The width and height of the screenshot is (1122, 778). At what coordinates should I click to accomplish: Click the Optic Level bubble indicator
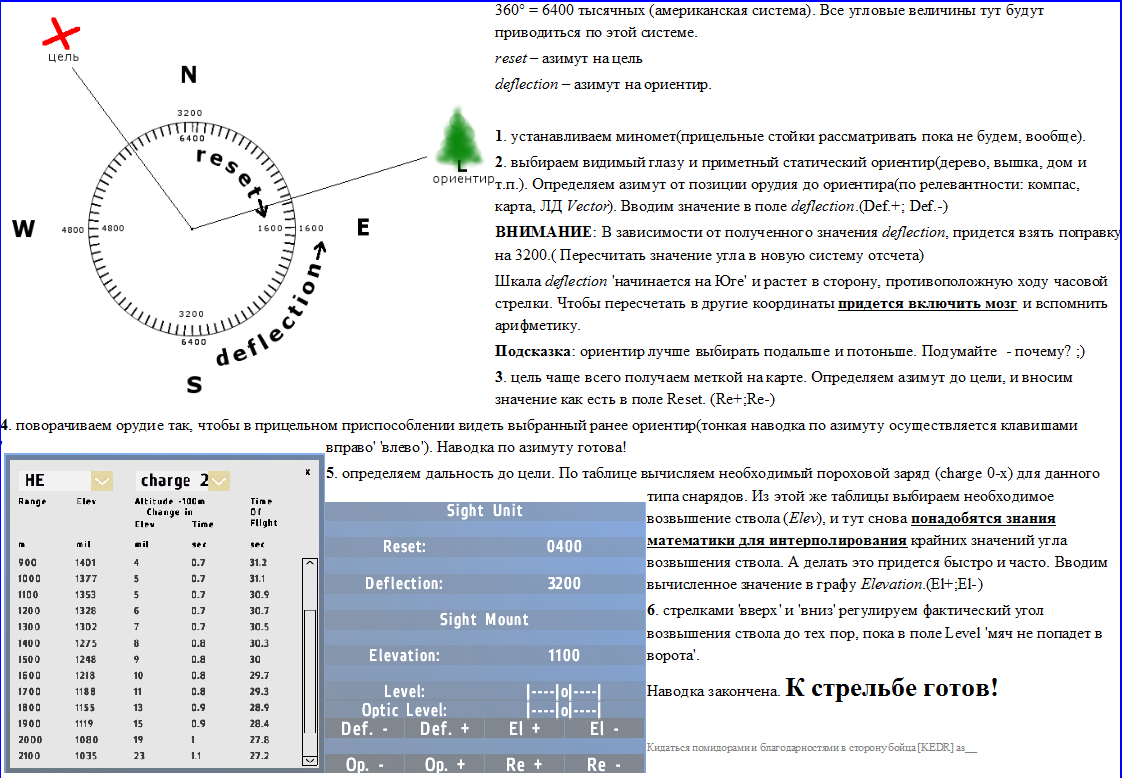coord(564,710)
